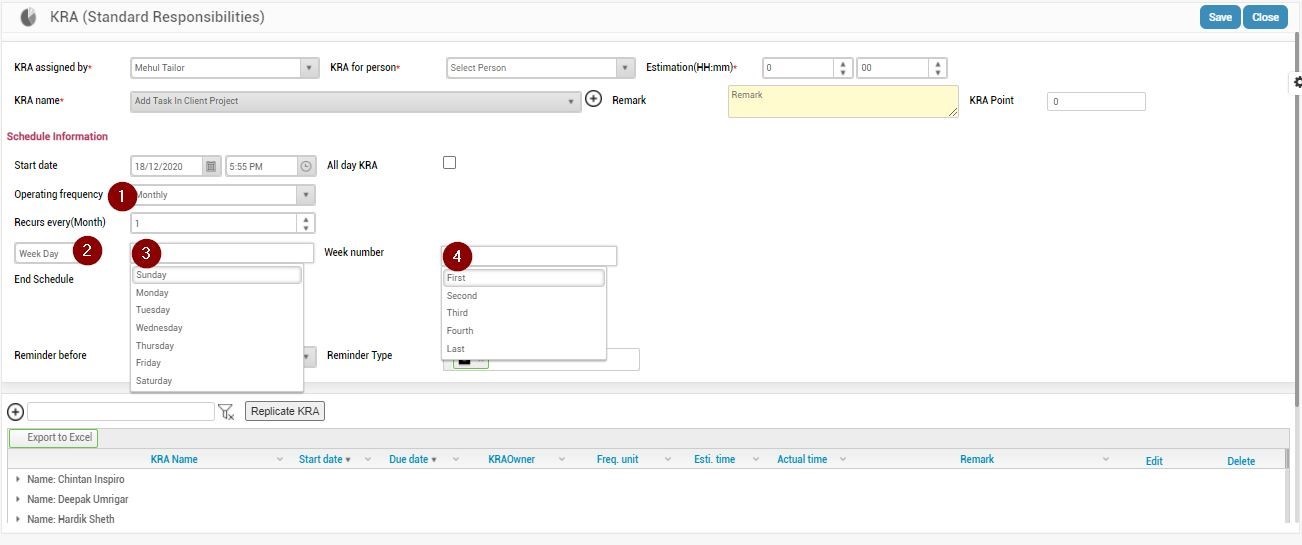Open start time clock picker
Screen dimensions: 1302x545
(x=306, y=166)
